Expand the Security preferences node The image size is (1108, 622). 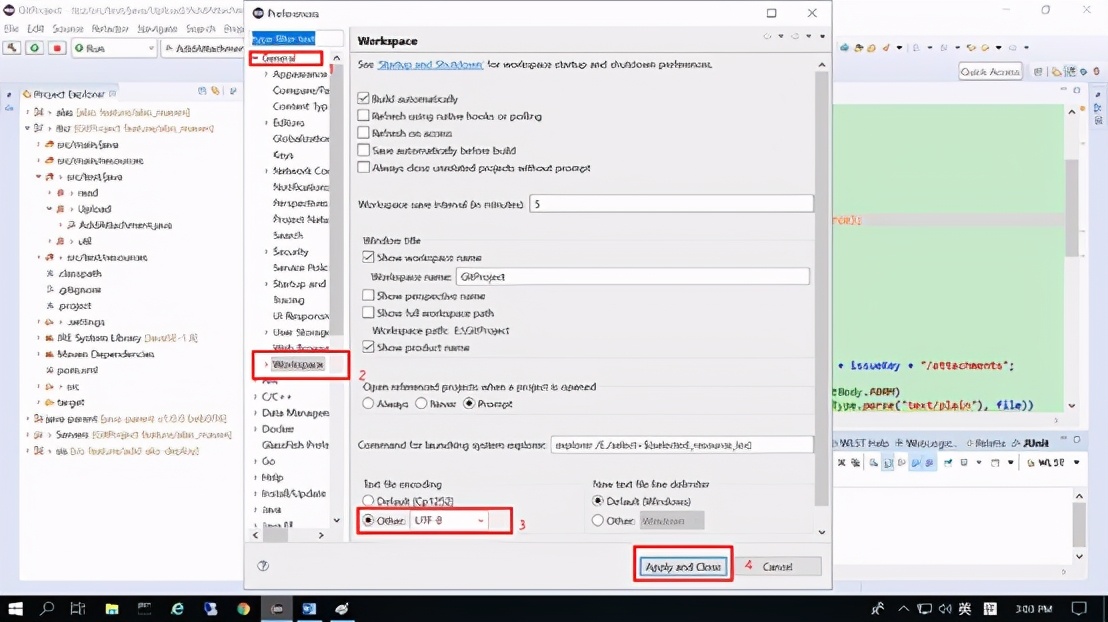click(x=266, y=252)
